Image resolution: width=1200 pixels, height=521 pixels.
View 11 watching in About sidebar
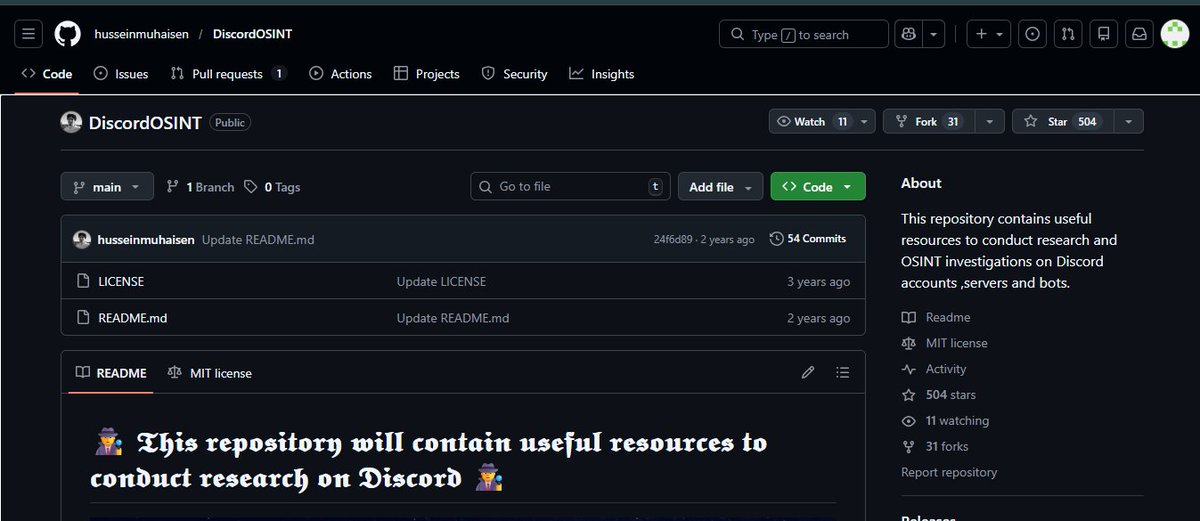tap(945, 421)
